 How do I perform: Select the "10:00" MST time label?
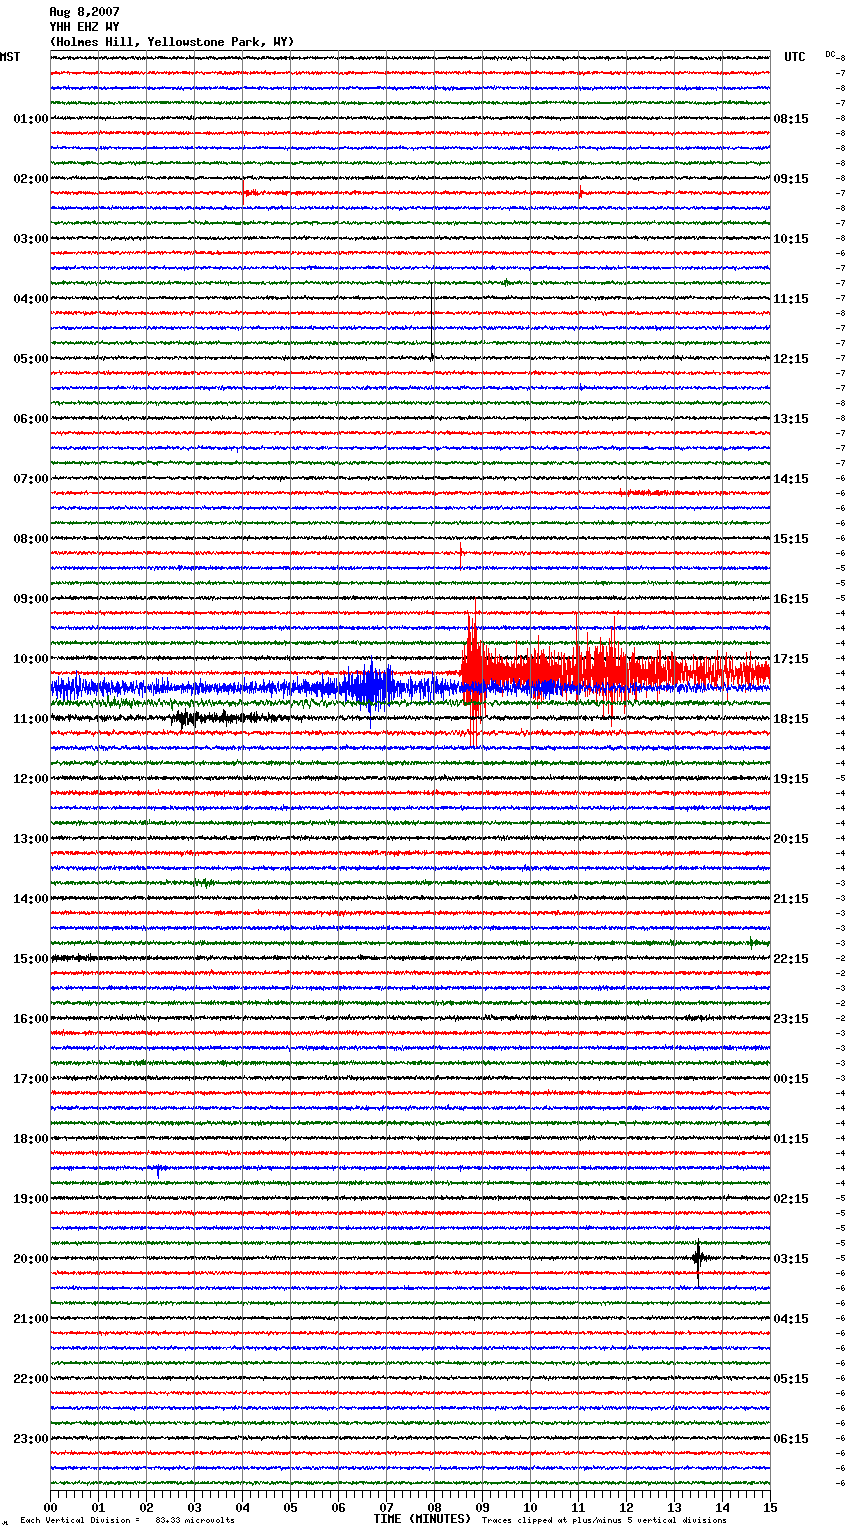[x=31, y=659]
